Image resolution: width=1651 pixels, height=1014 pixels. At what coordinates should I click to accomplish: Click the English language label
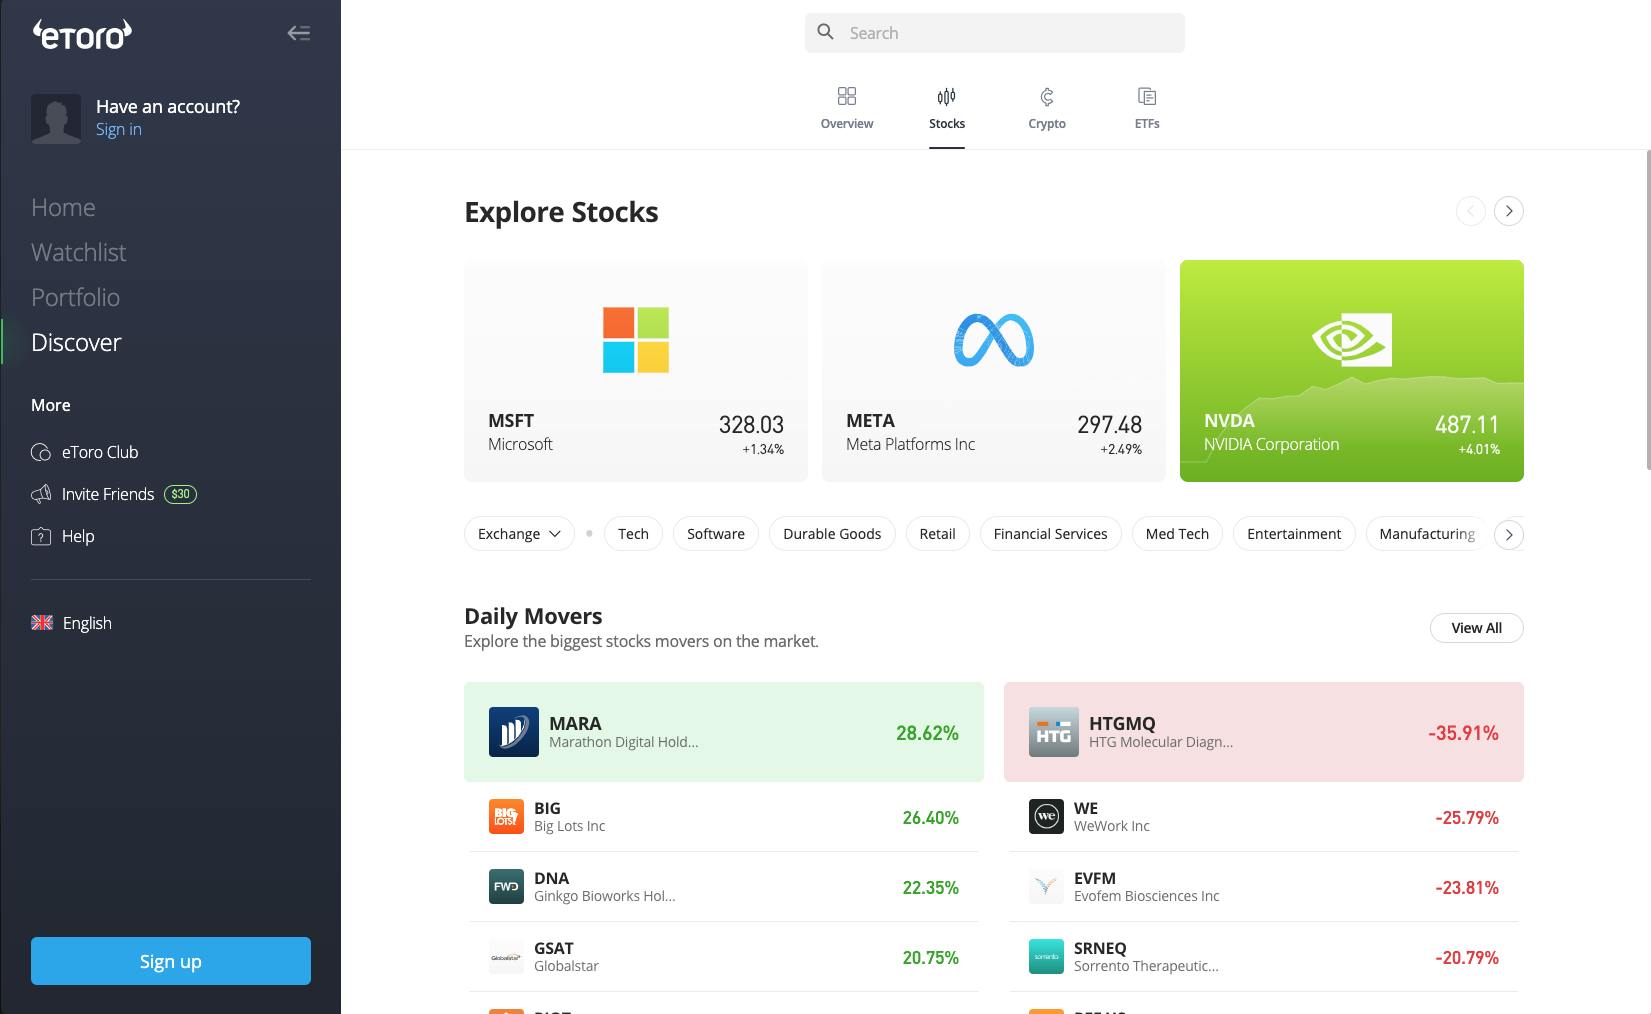pyautogui.click(x=87, y=623)
